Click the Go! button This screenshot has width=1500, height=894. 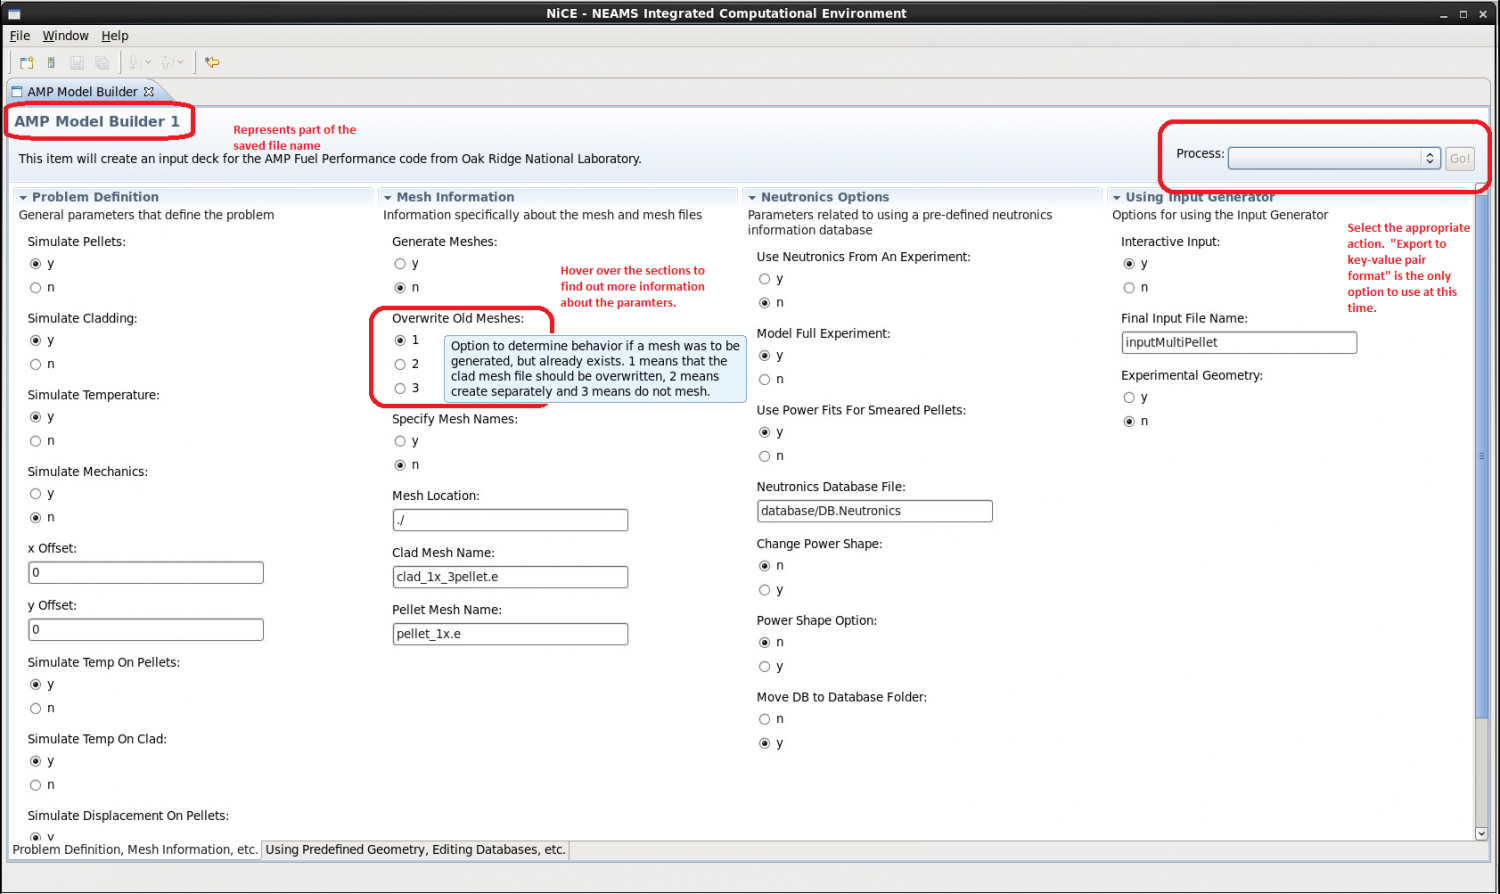click(1460, 158)
